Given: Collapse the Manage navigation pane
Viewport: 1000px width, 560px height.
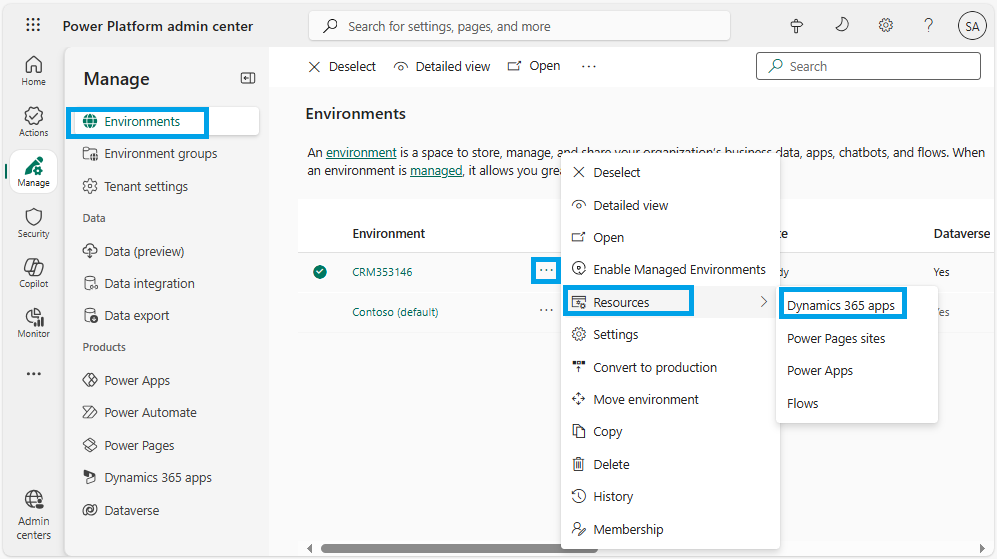Looking at the screenshot, I should point(248,78).
